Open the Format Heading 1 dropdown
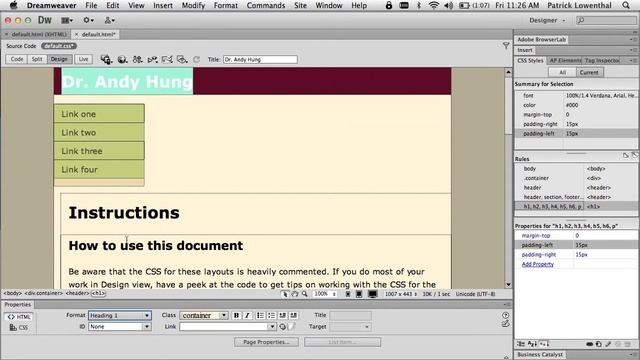640x360 pixels. pos(120,316)
